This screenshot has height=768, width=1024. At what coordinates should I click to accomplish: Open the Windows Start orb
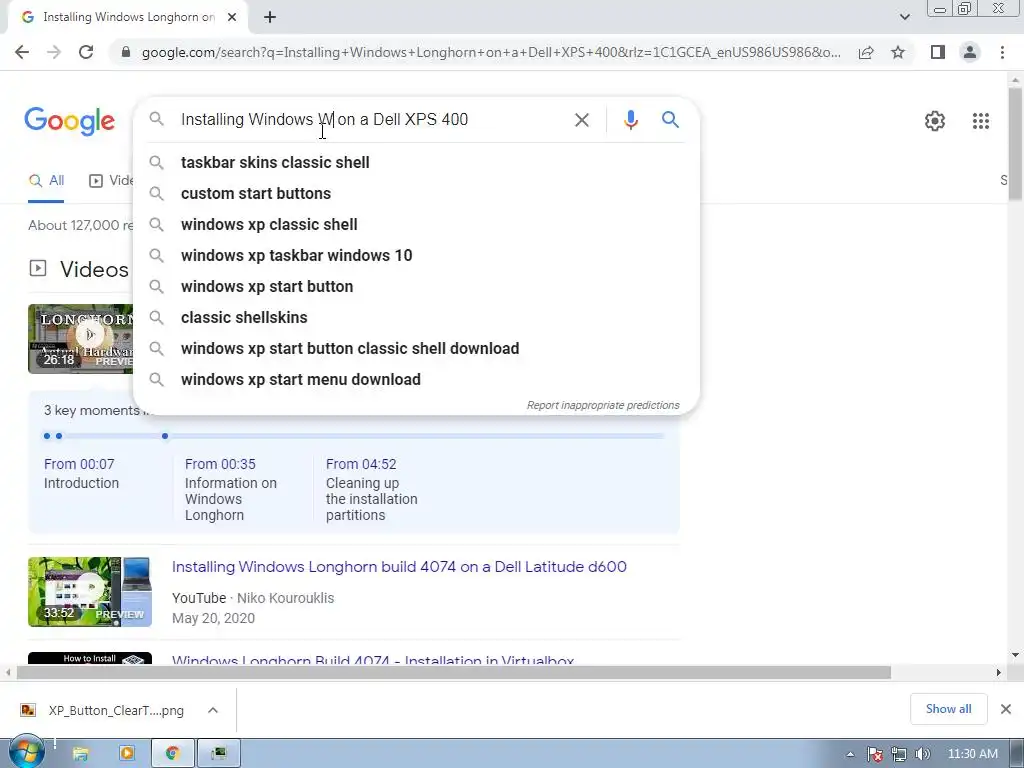[27, 752]
